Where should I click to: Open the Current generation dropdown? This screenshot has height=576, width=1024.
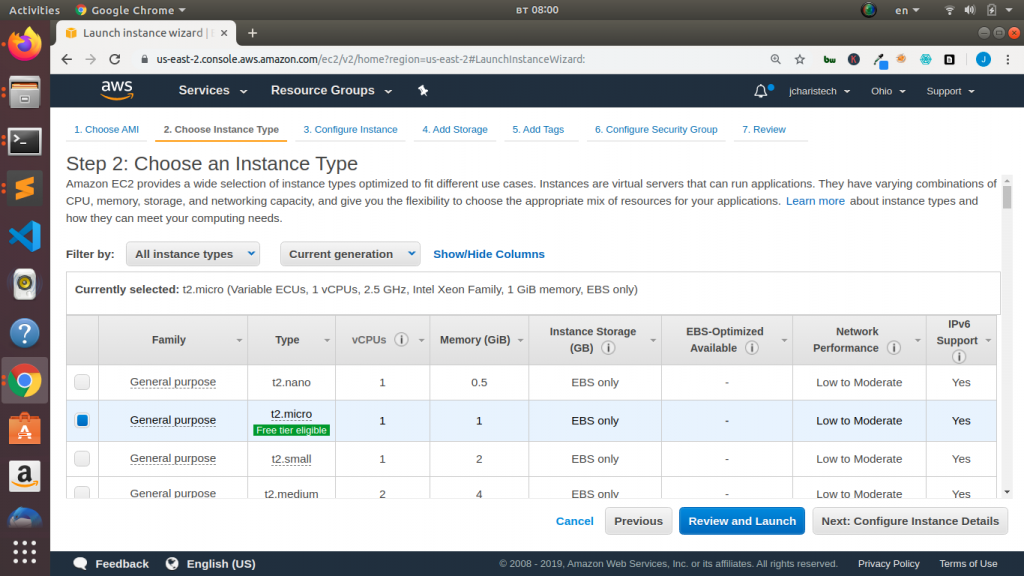coord(350,254)
